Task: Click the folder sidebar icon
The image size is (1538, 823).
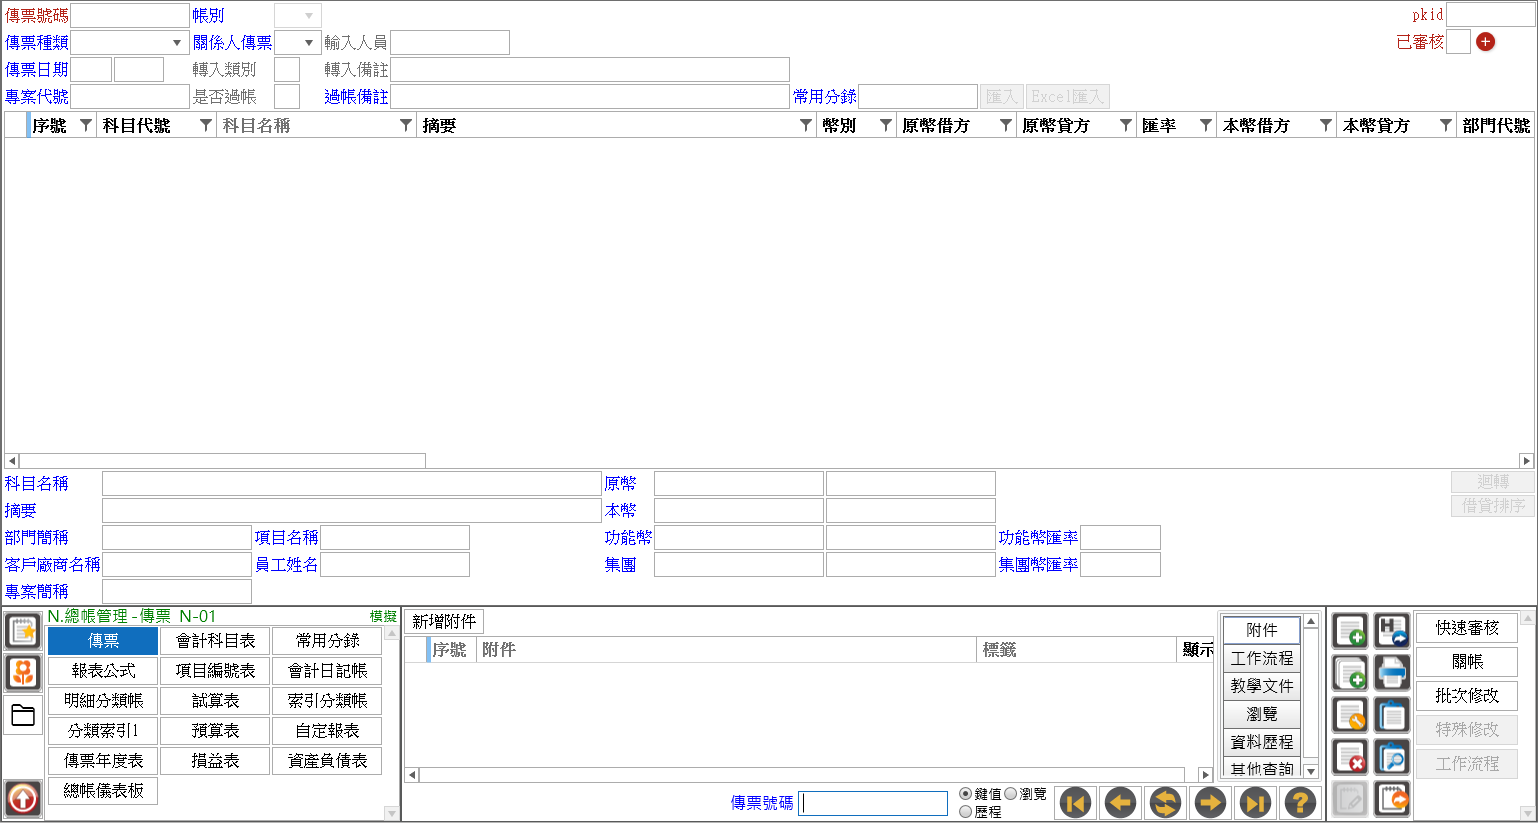Action: point(23,715)
